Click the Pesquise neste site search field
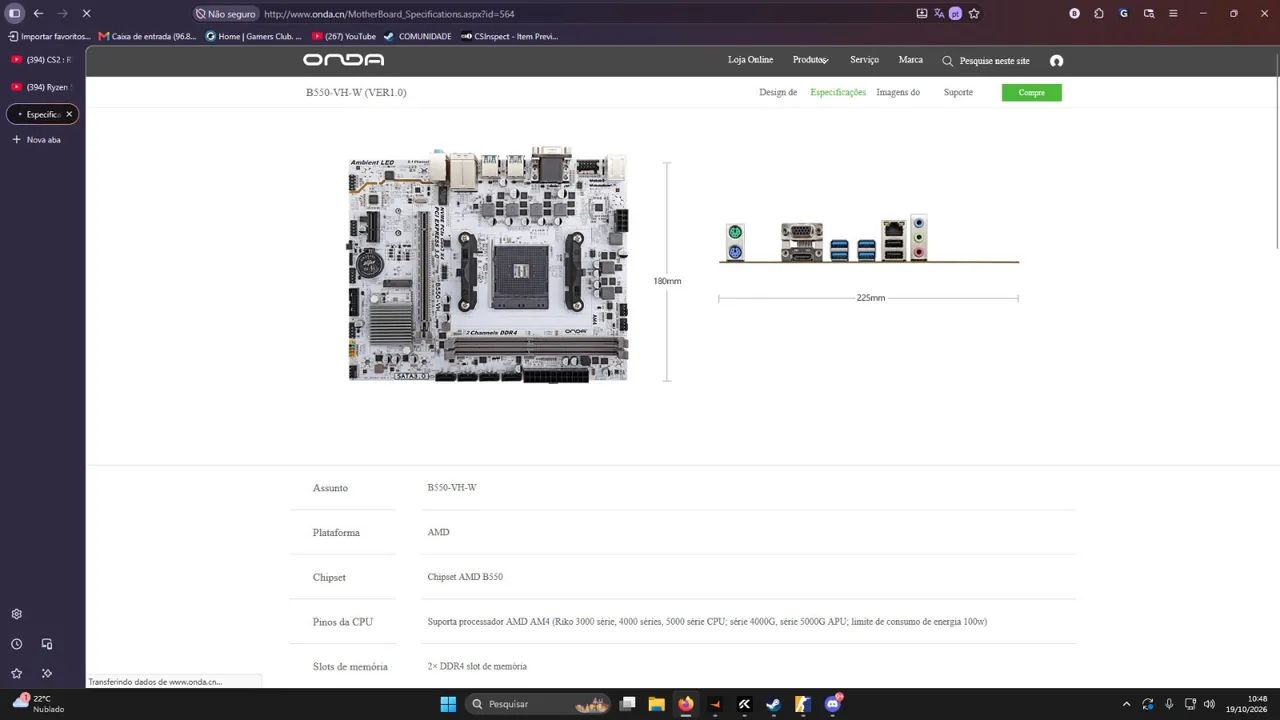Screen dimensions: 1280x720 (x=994, y=61)
